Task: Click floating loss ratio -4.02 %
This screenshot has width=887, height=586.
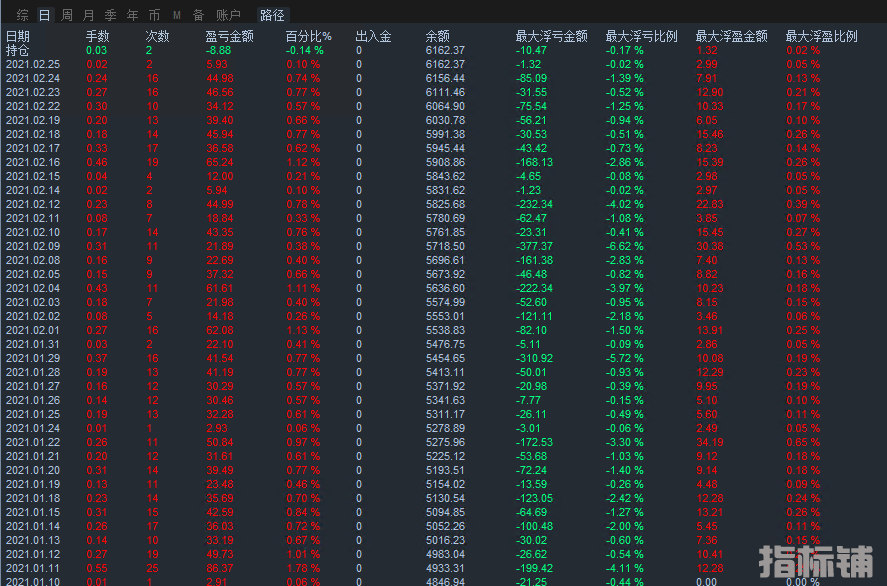Action: coord(625,204)
